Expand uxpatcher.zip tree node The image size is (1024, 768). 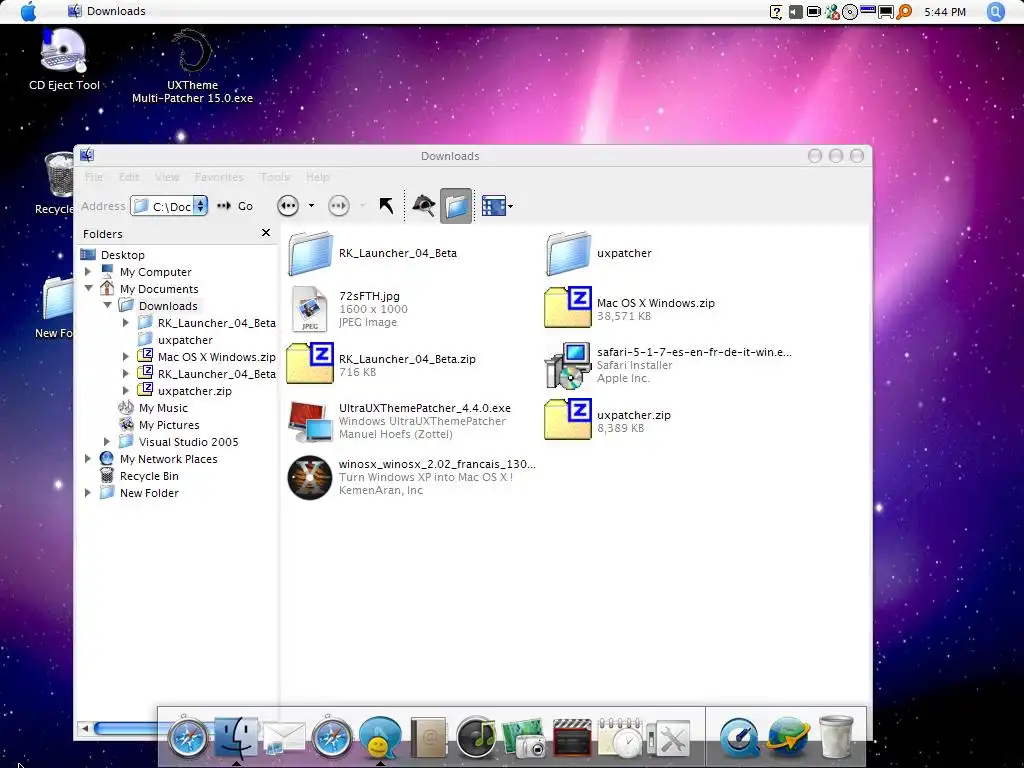[x=126, y=391]
